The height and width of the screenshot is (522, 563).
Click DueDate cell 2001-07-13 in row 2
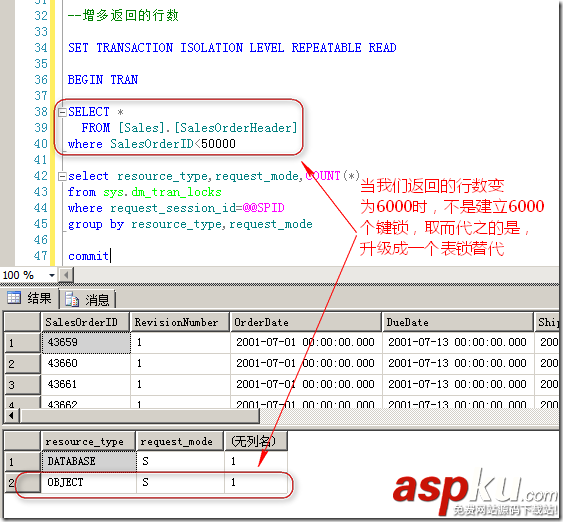[x=458, y=363]
